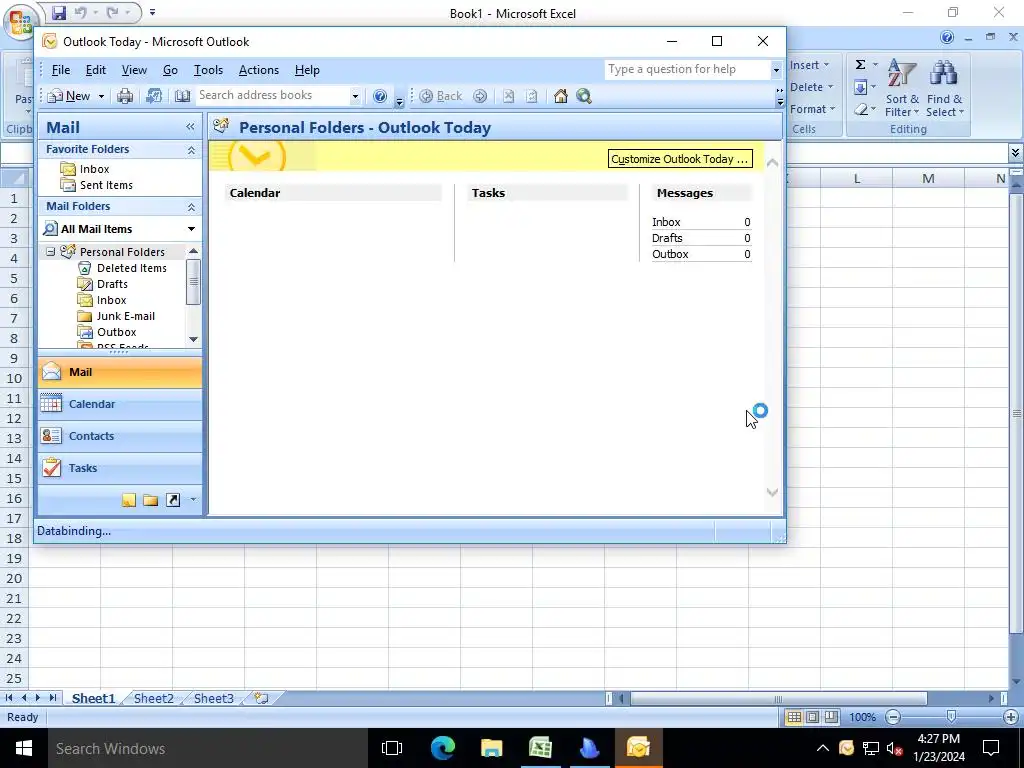Click the Windows Start button
The width and height of the screenshot is (1024, 768).
24,748
